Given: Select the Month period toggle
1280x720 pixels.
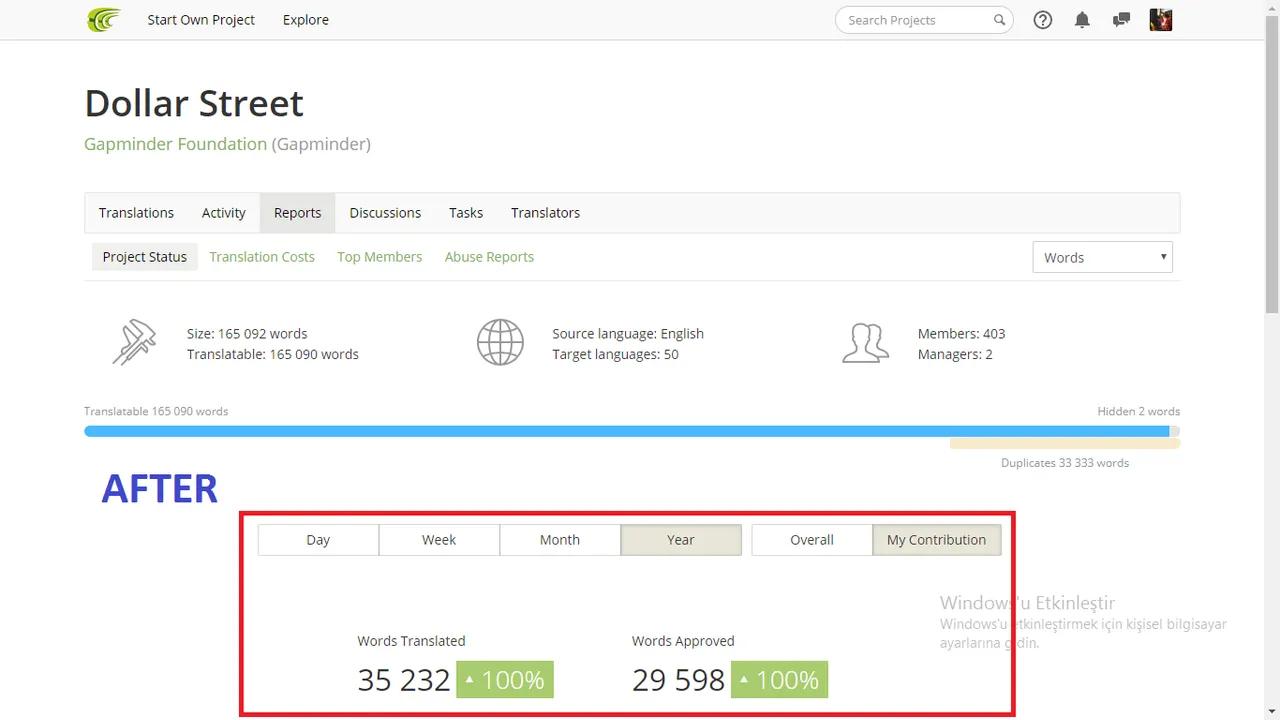Looking at the screenshot, I should pos(560,540).
